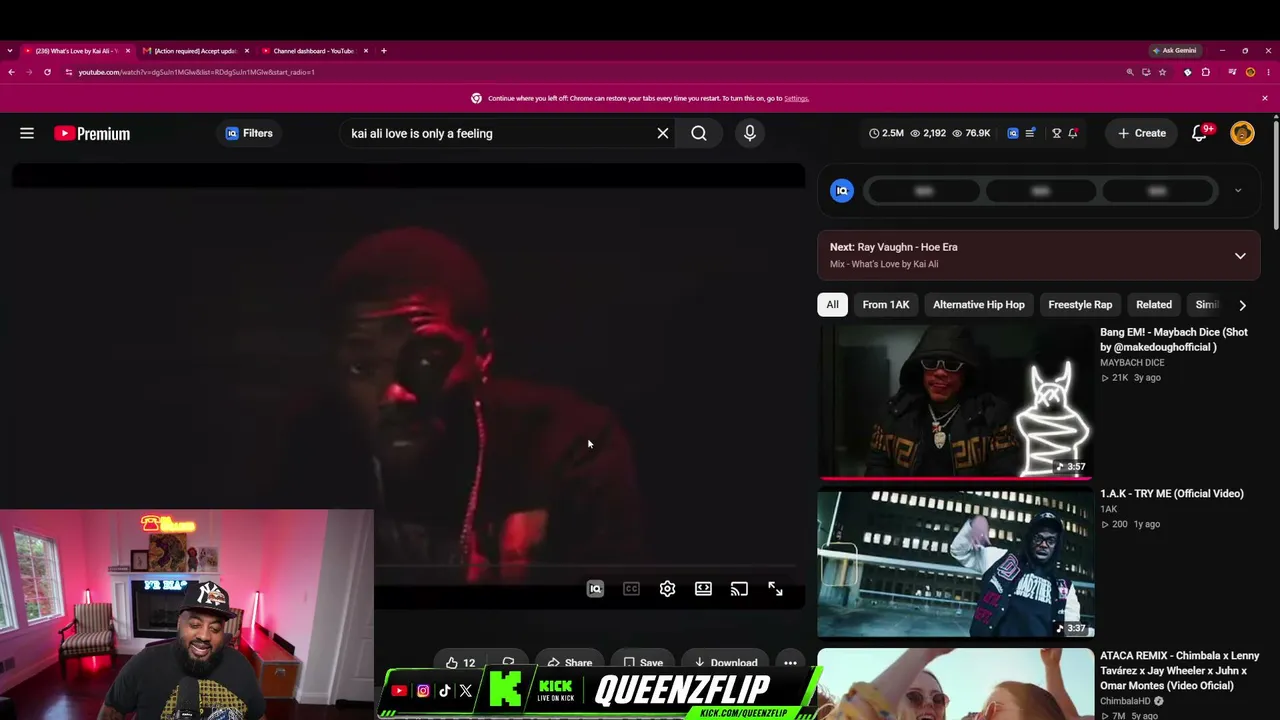The image size is (1280, 720).
Task: Run search with the magnifying glass button
Action: pyautogui.click(x=699, y=133)
